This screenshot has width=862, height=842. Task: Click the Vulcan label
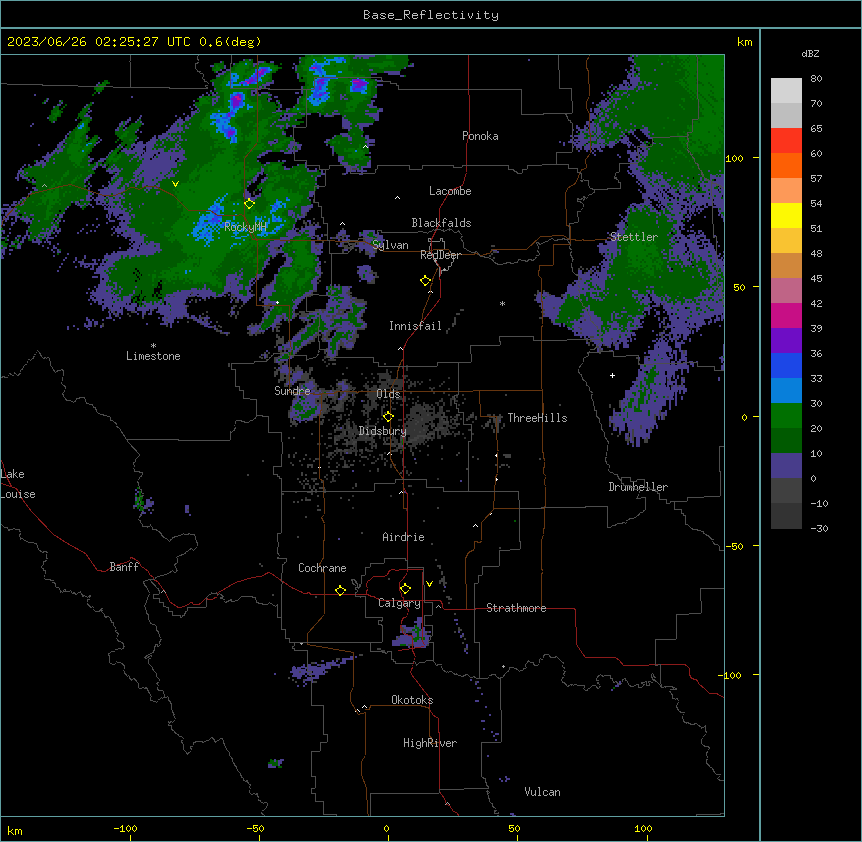coord(542,792)
